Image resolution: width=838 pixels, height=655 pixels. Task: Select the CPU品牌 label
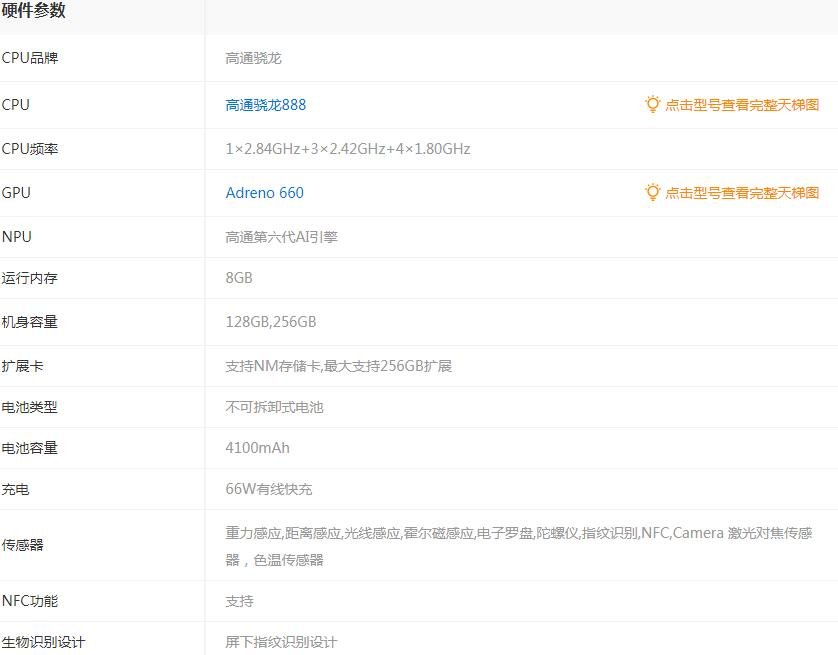tap(30, 58)
